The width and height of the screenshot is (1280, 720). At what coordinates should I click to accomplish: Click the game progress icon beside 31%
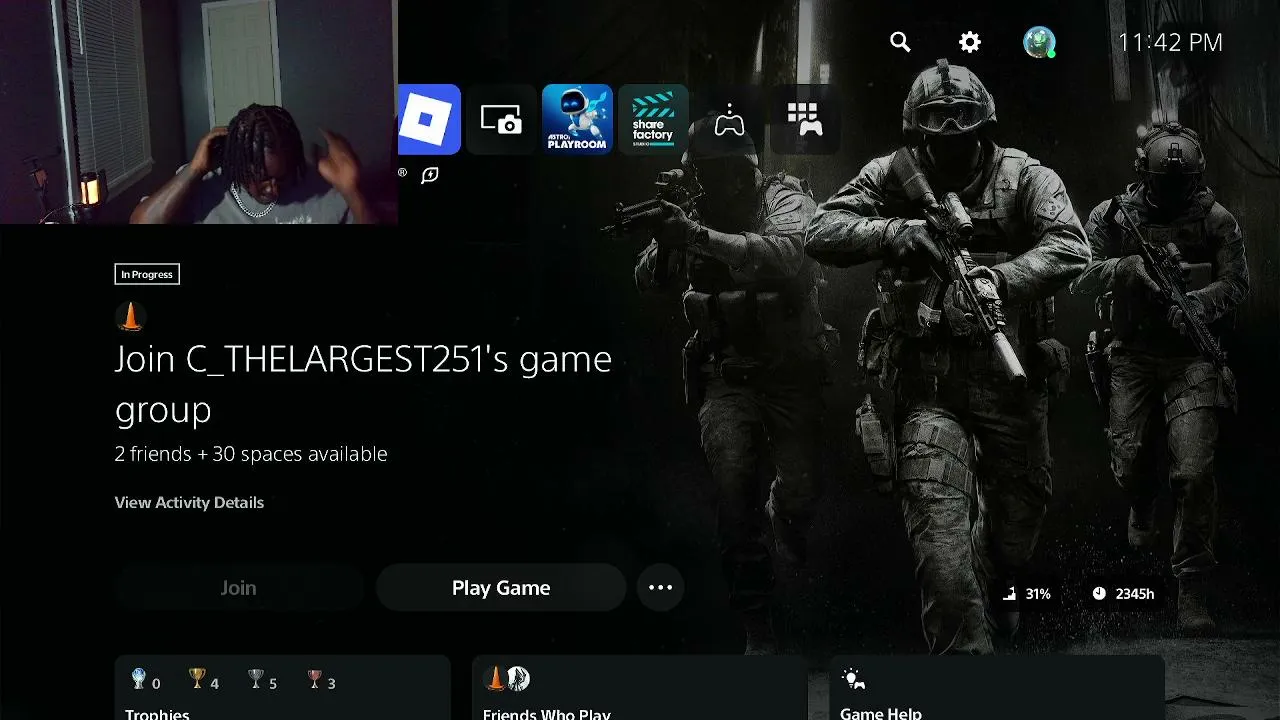coord(1009,594)
